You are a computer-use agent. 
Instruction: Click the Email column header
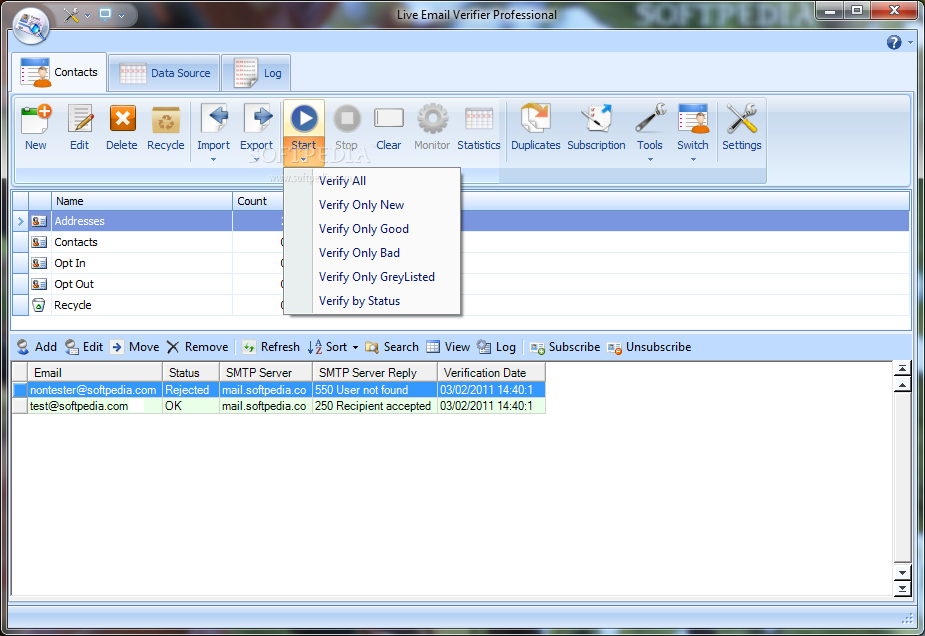[95, 373]
